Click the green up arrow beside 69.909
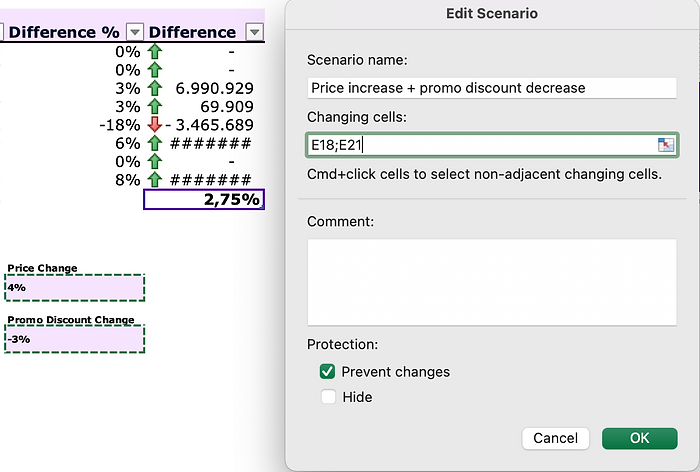 click(x=154, y=106)
